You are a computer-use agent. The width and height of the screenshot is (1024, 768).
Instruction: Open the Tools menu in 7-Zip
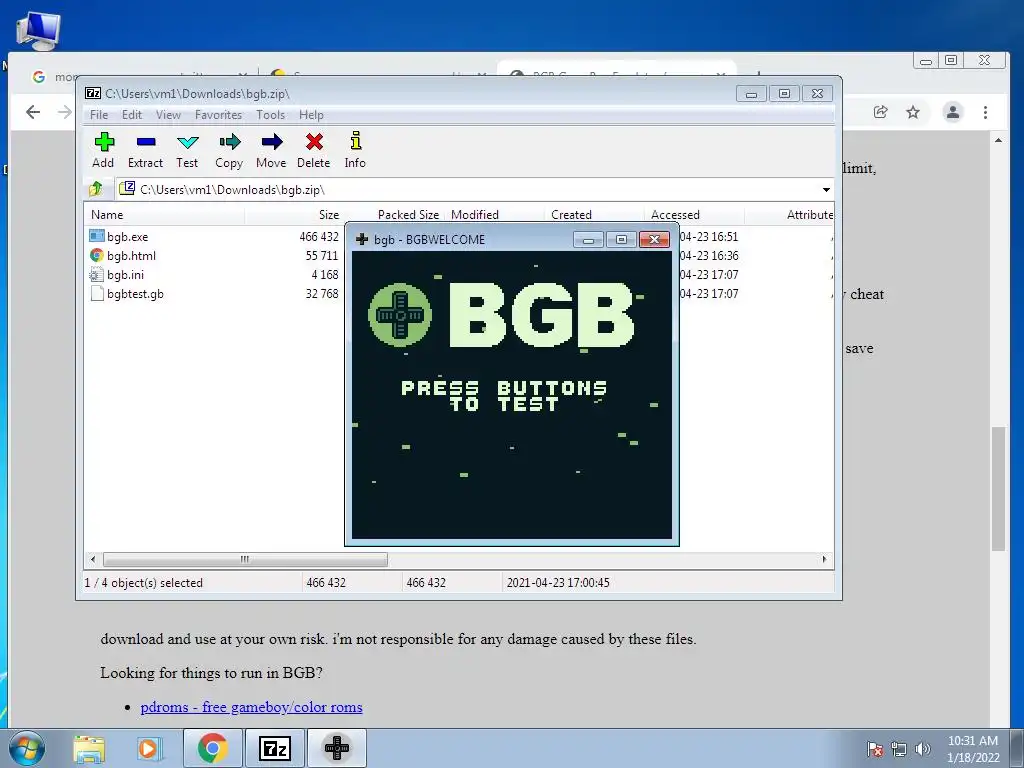[x=270, y=115]
